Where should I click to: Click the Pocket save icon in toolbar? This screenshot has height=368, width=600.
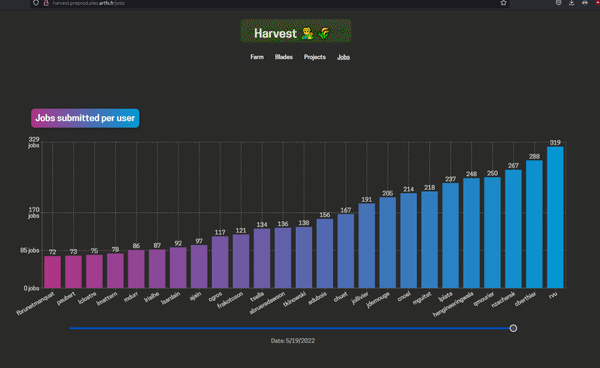pos(558,3)
